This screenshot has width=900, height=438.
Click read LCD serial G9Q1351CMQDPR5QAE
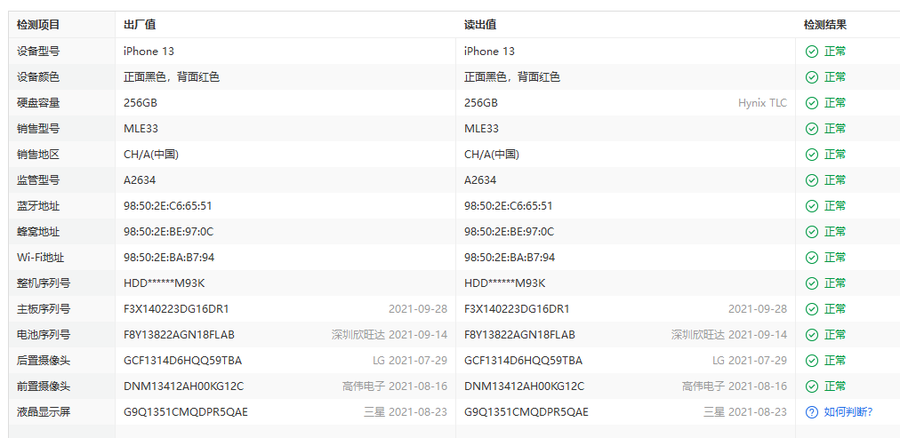(526, 412)
